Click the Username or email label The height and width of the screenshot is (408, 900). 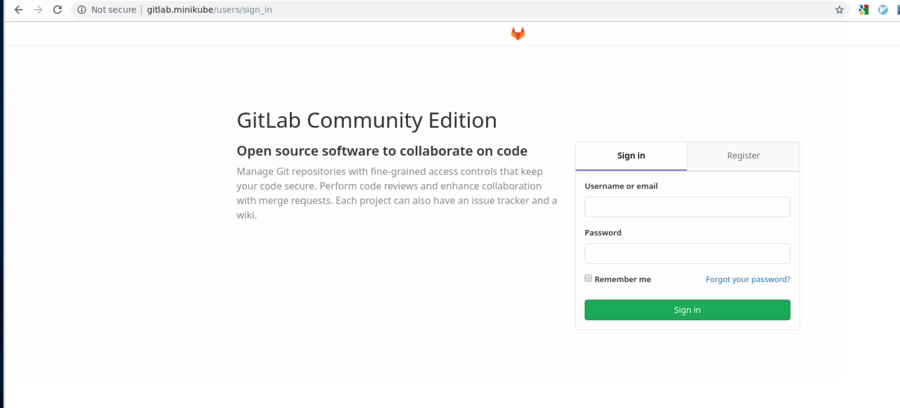point(621,186)
